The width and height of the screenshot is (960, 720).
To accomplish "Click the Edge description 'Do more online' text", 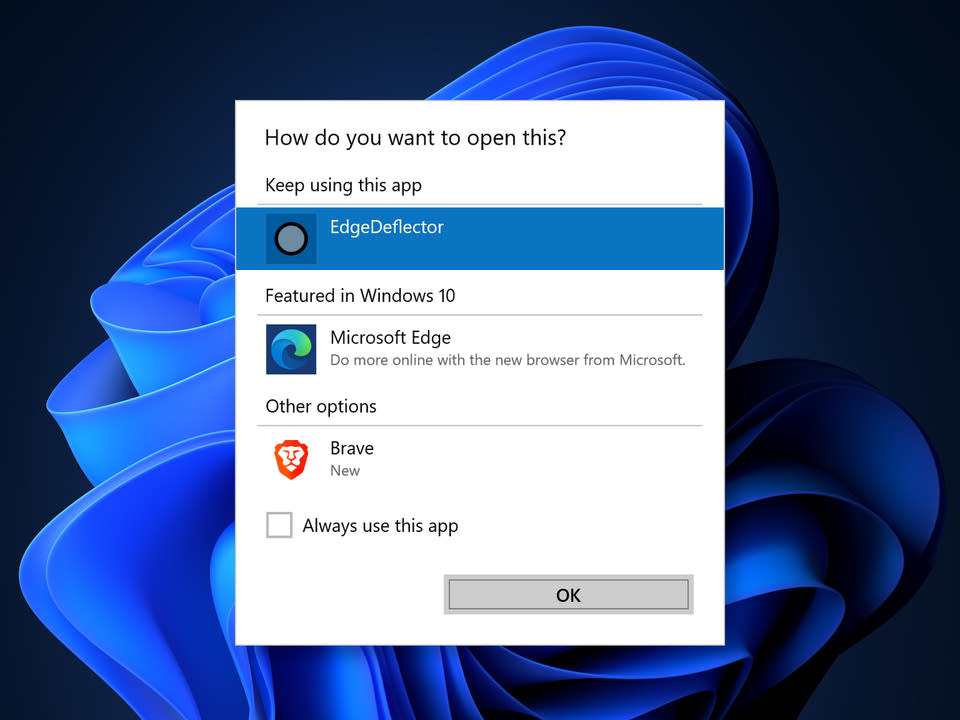I will [x=508, y=360].
